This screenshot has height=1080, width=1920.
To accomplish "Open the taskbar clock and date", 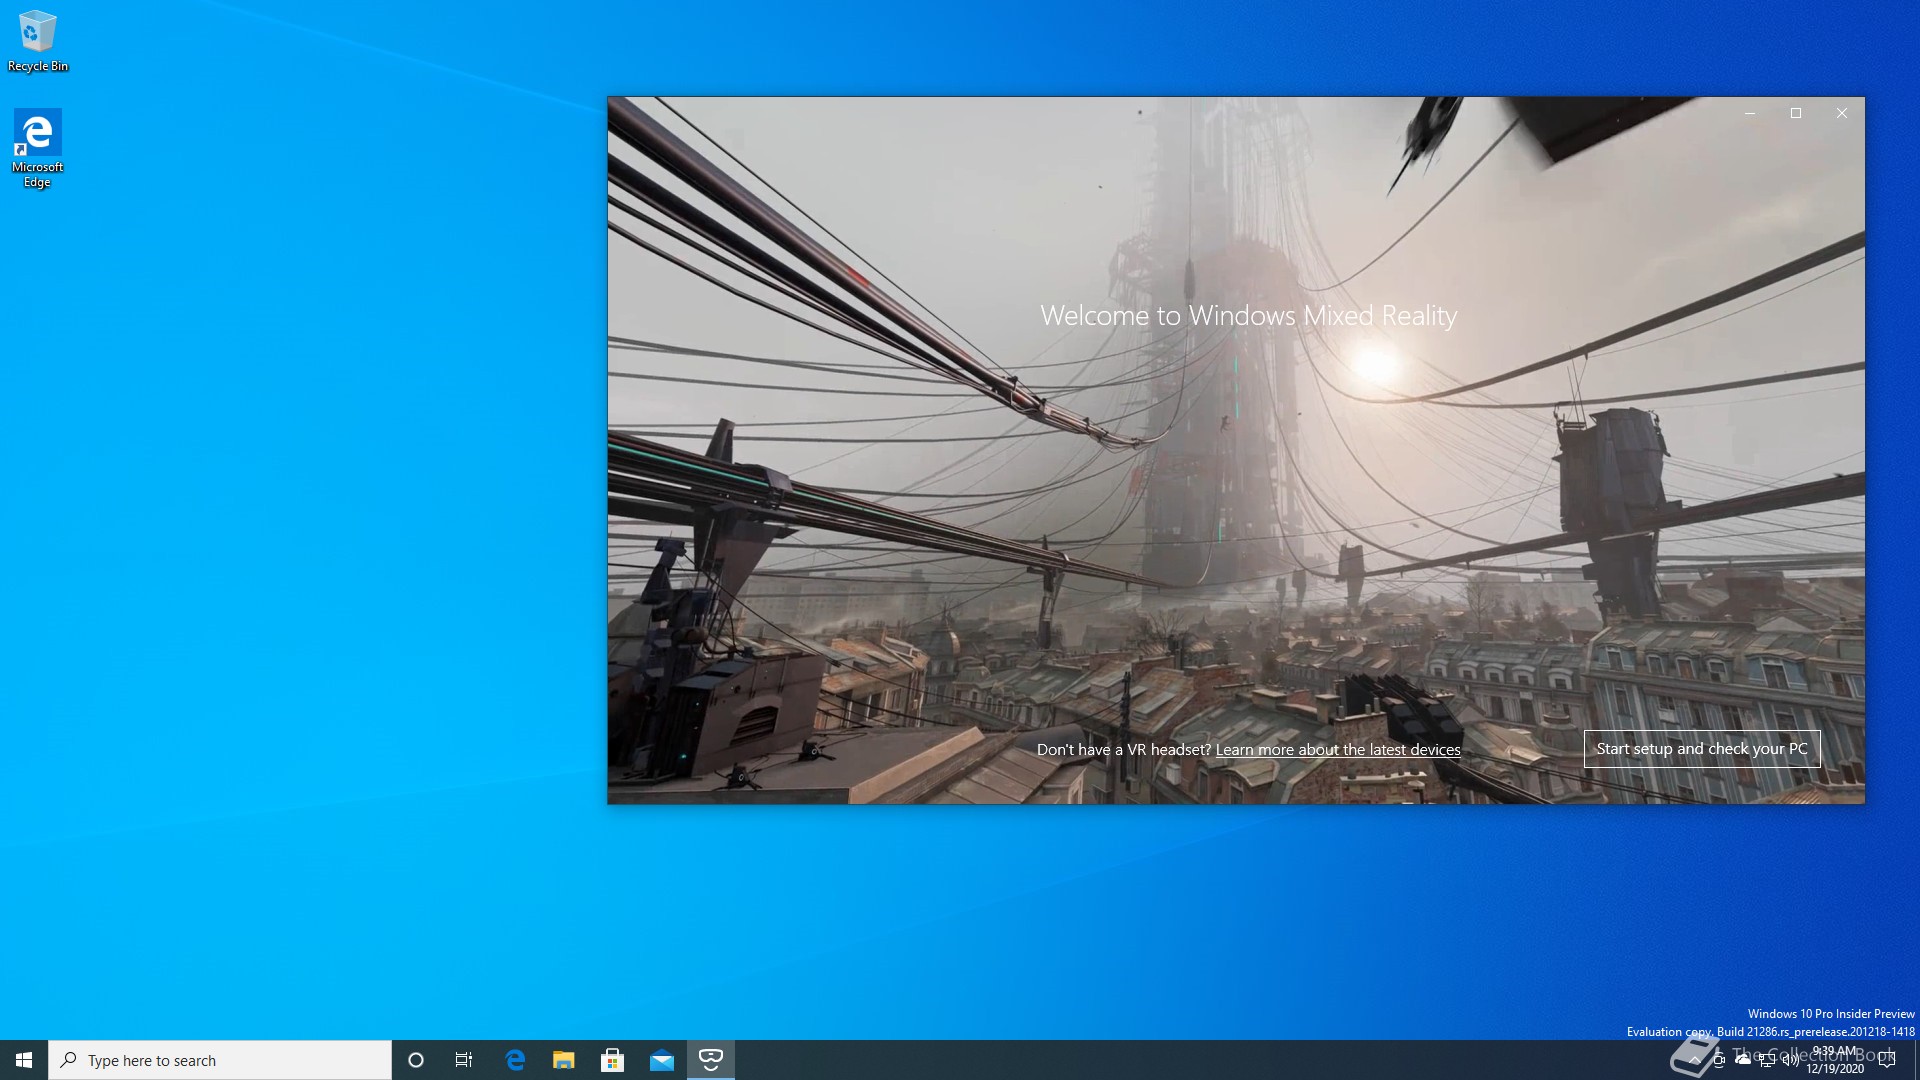I will (x=1835, y=1060).
